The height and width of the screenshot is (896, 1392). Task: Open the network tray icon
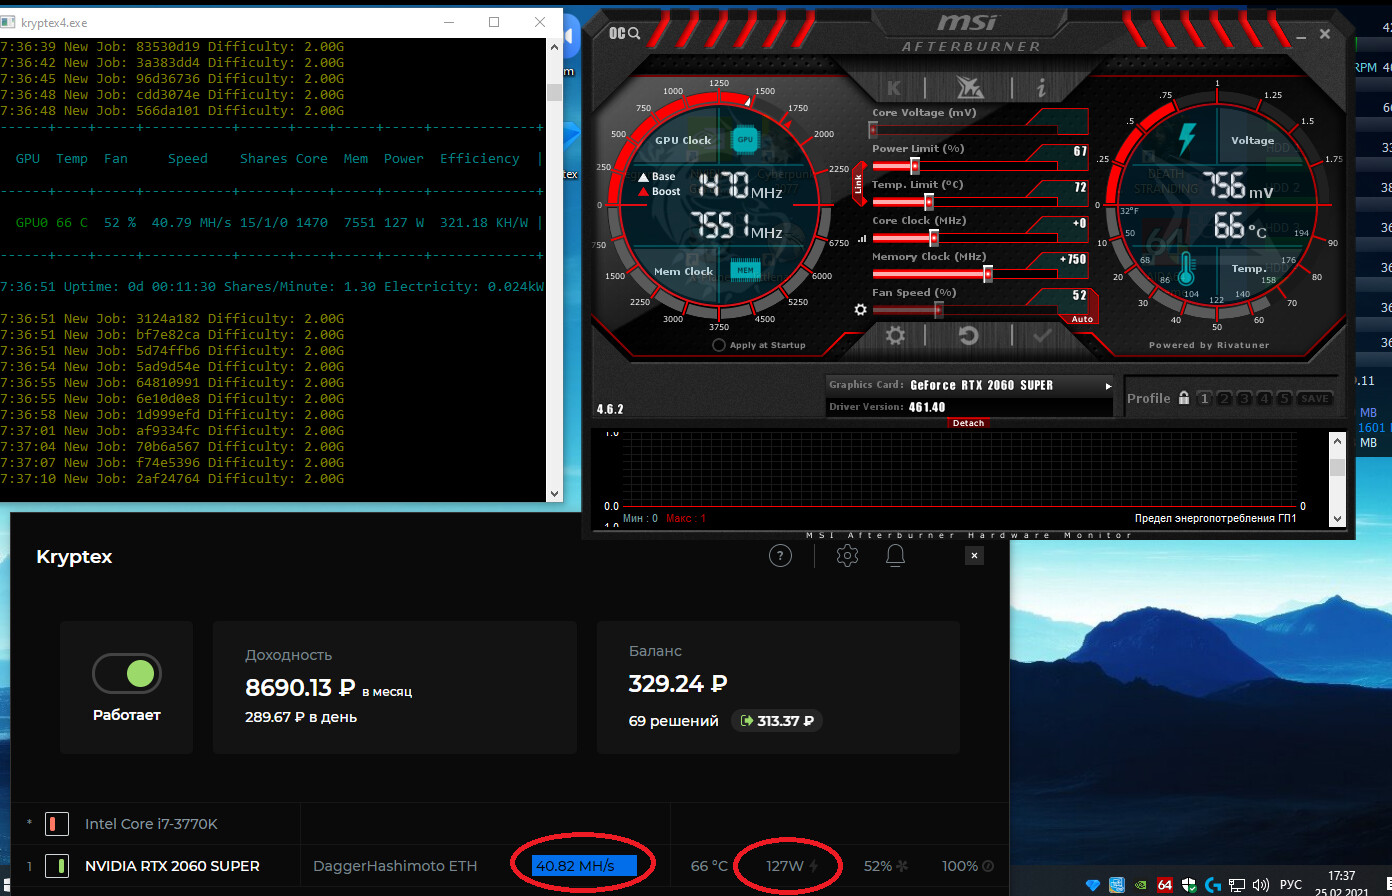pyautogui.click(x=1238, y=885)
